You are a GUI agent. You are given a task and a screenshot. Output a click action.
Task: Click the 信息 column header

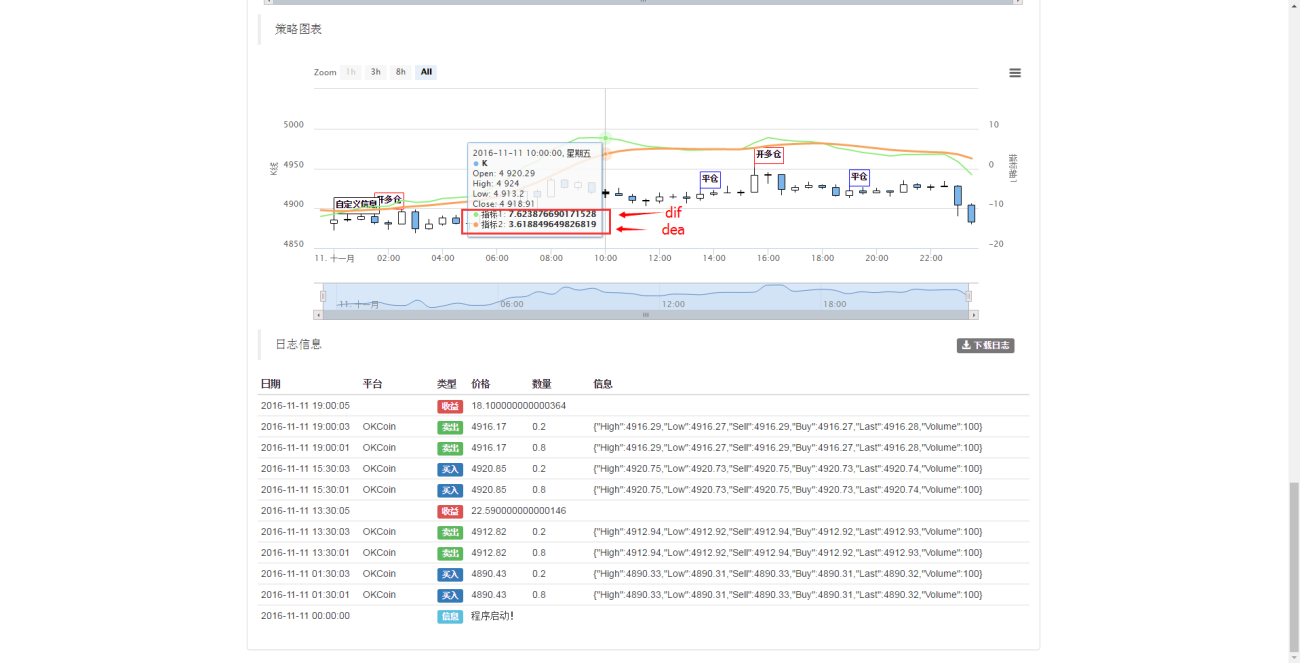click(603, 384)
